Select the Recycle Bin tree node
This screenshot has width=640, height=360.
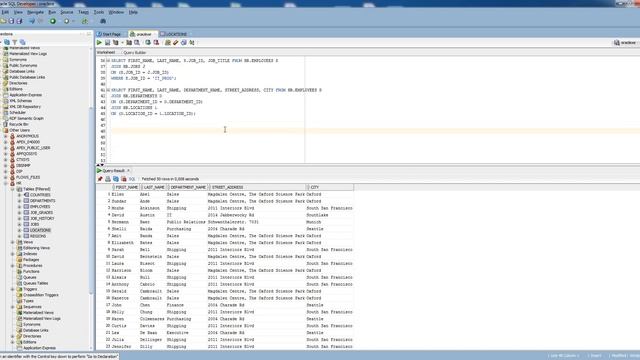19,124
